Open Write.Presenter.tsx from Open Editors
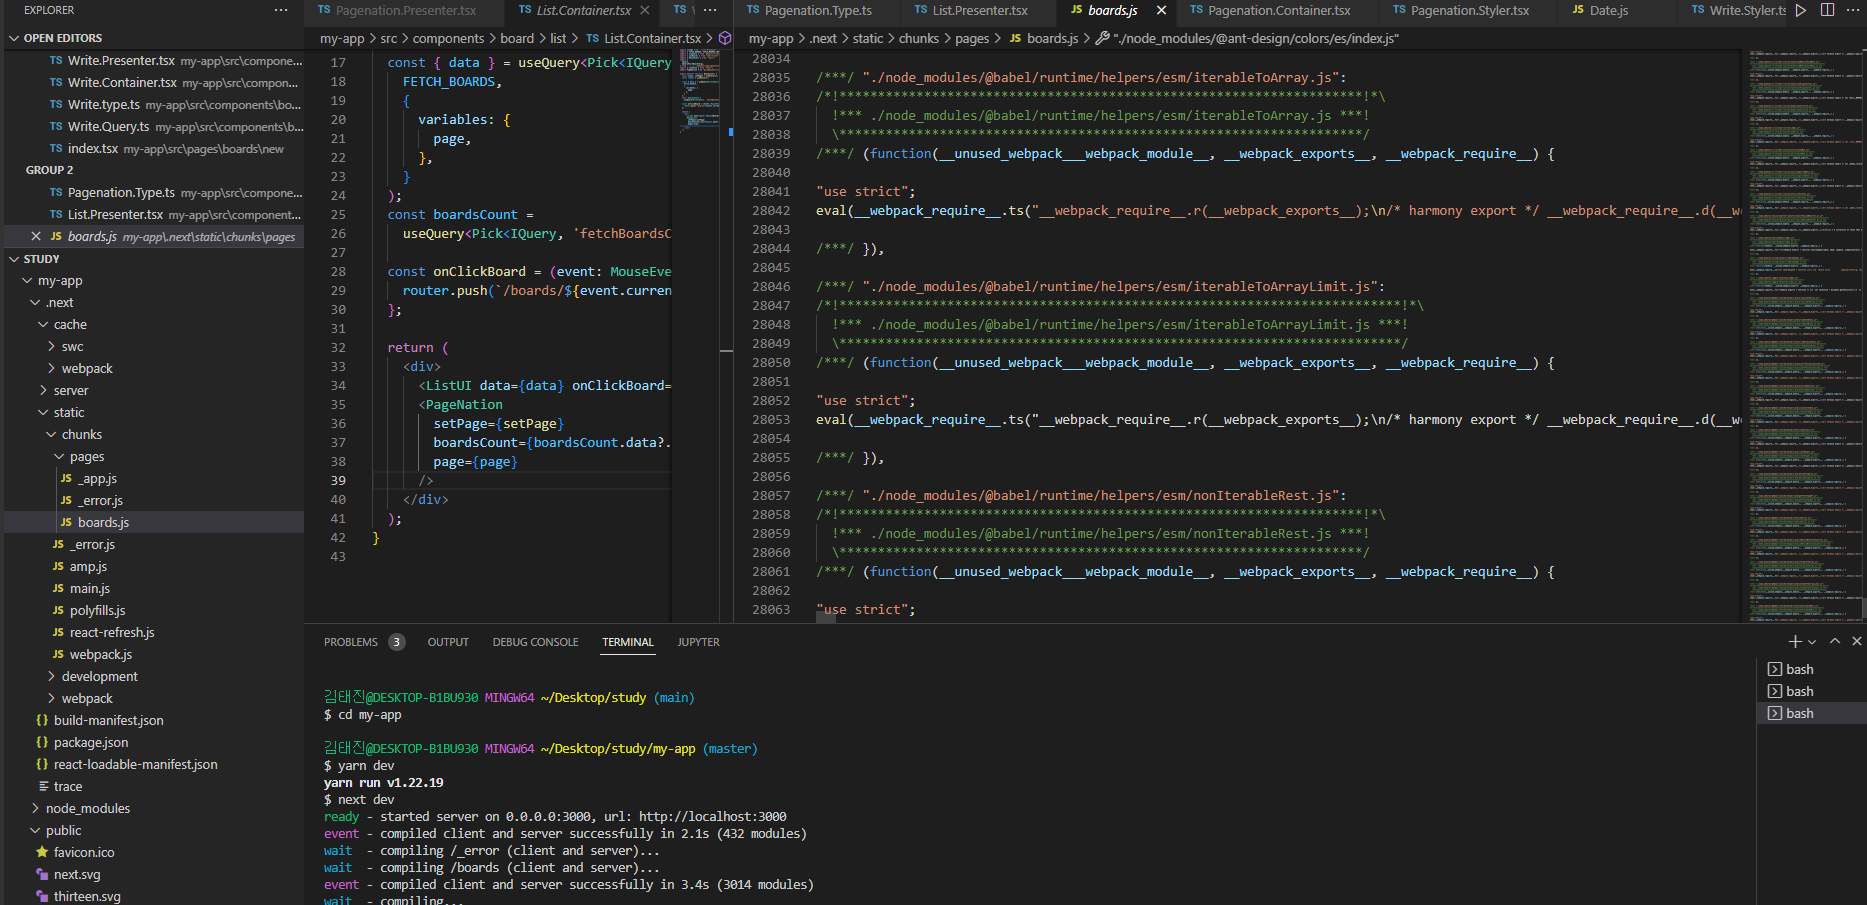Viewport: 1867px width, 905px height. click(153, 61)
